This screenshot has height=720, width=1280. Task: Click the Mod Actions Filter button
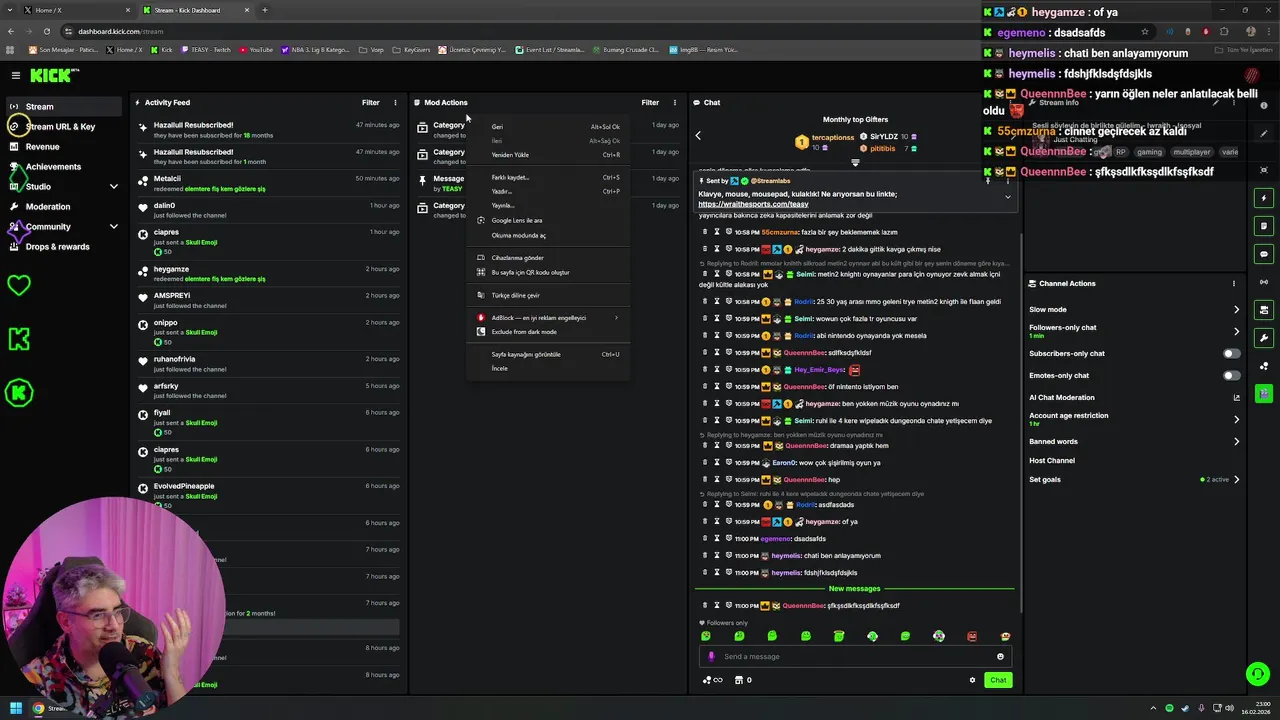[650, 102]
